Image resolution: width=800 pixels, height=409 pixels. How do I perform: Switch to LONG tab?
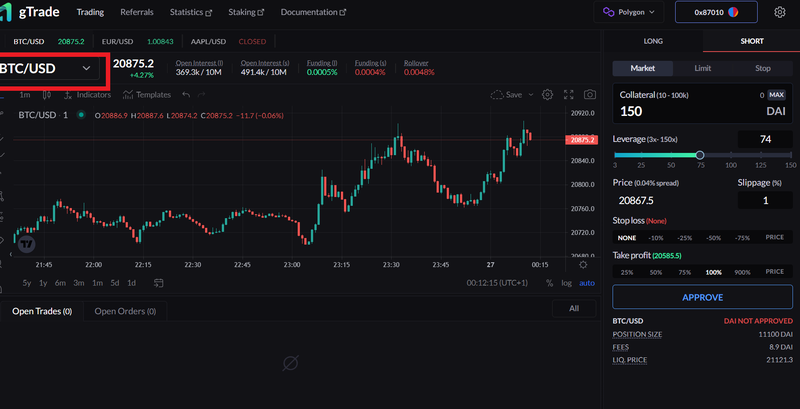tap(653, 41)
